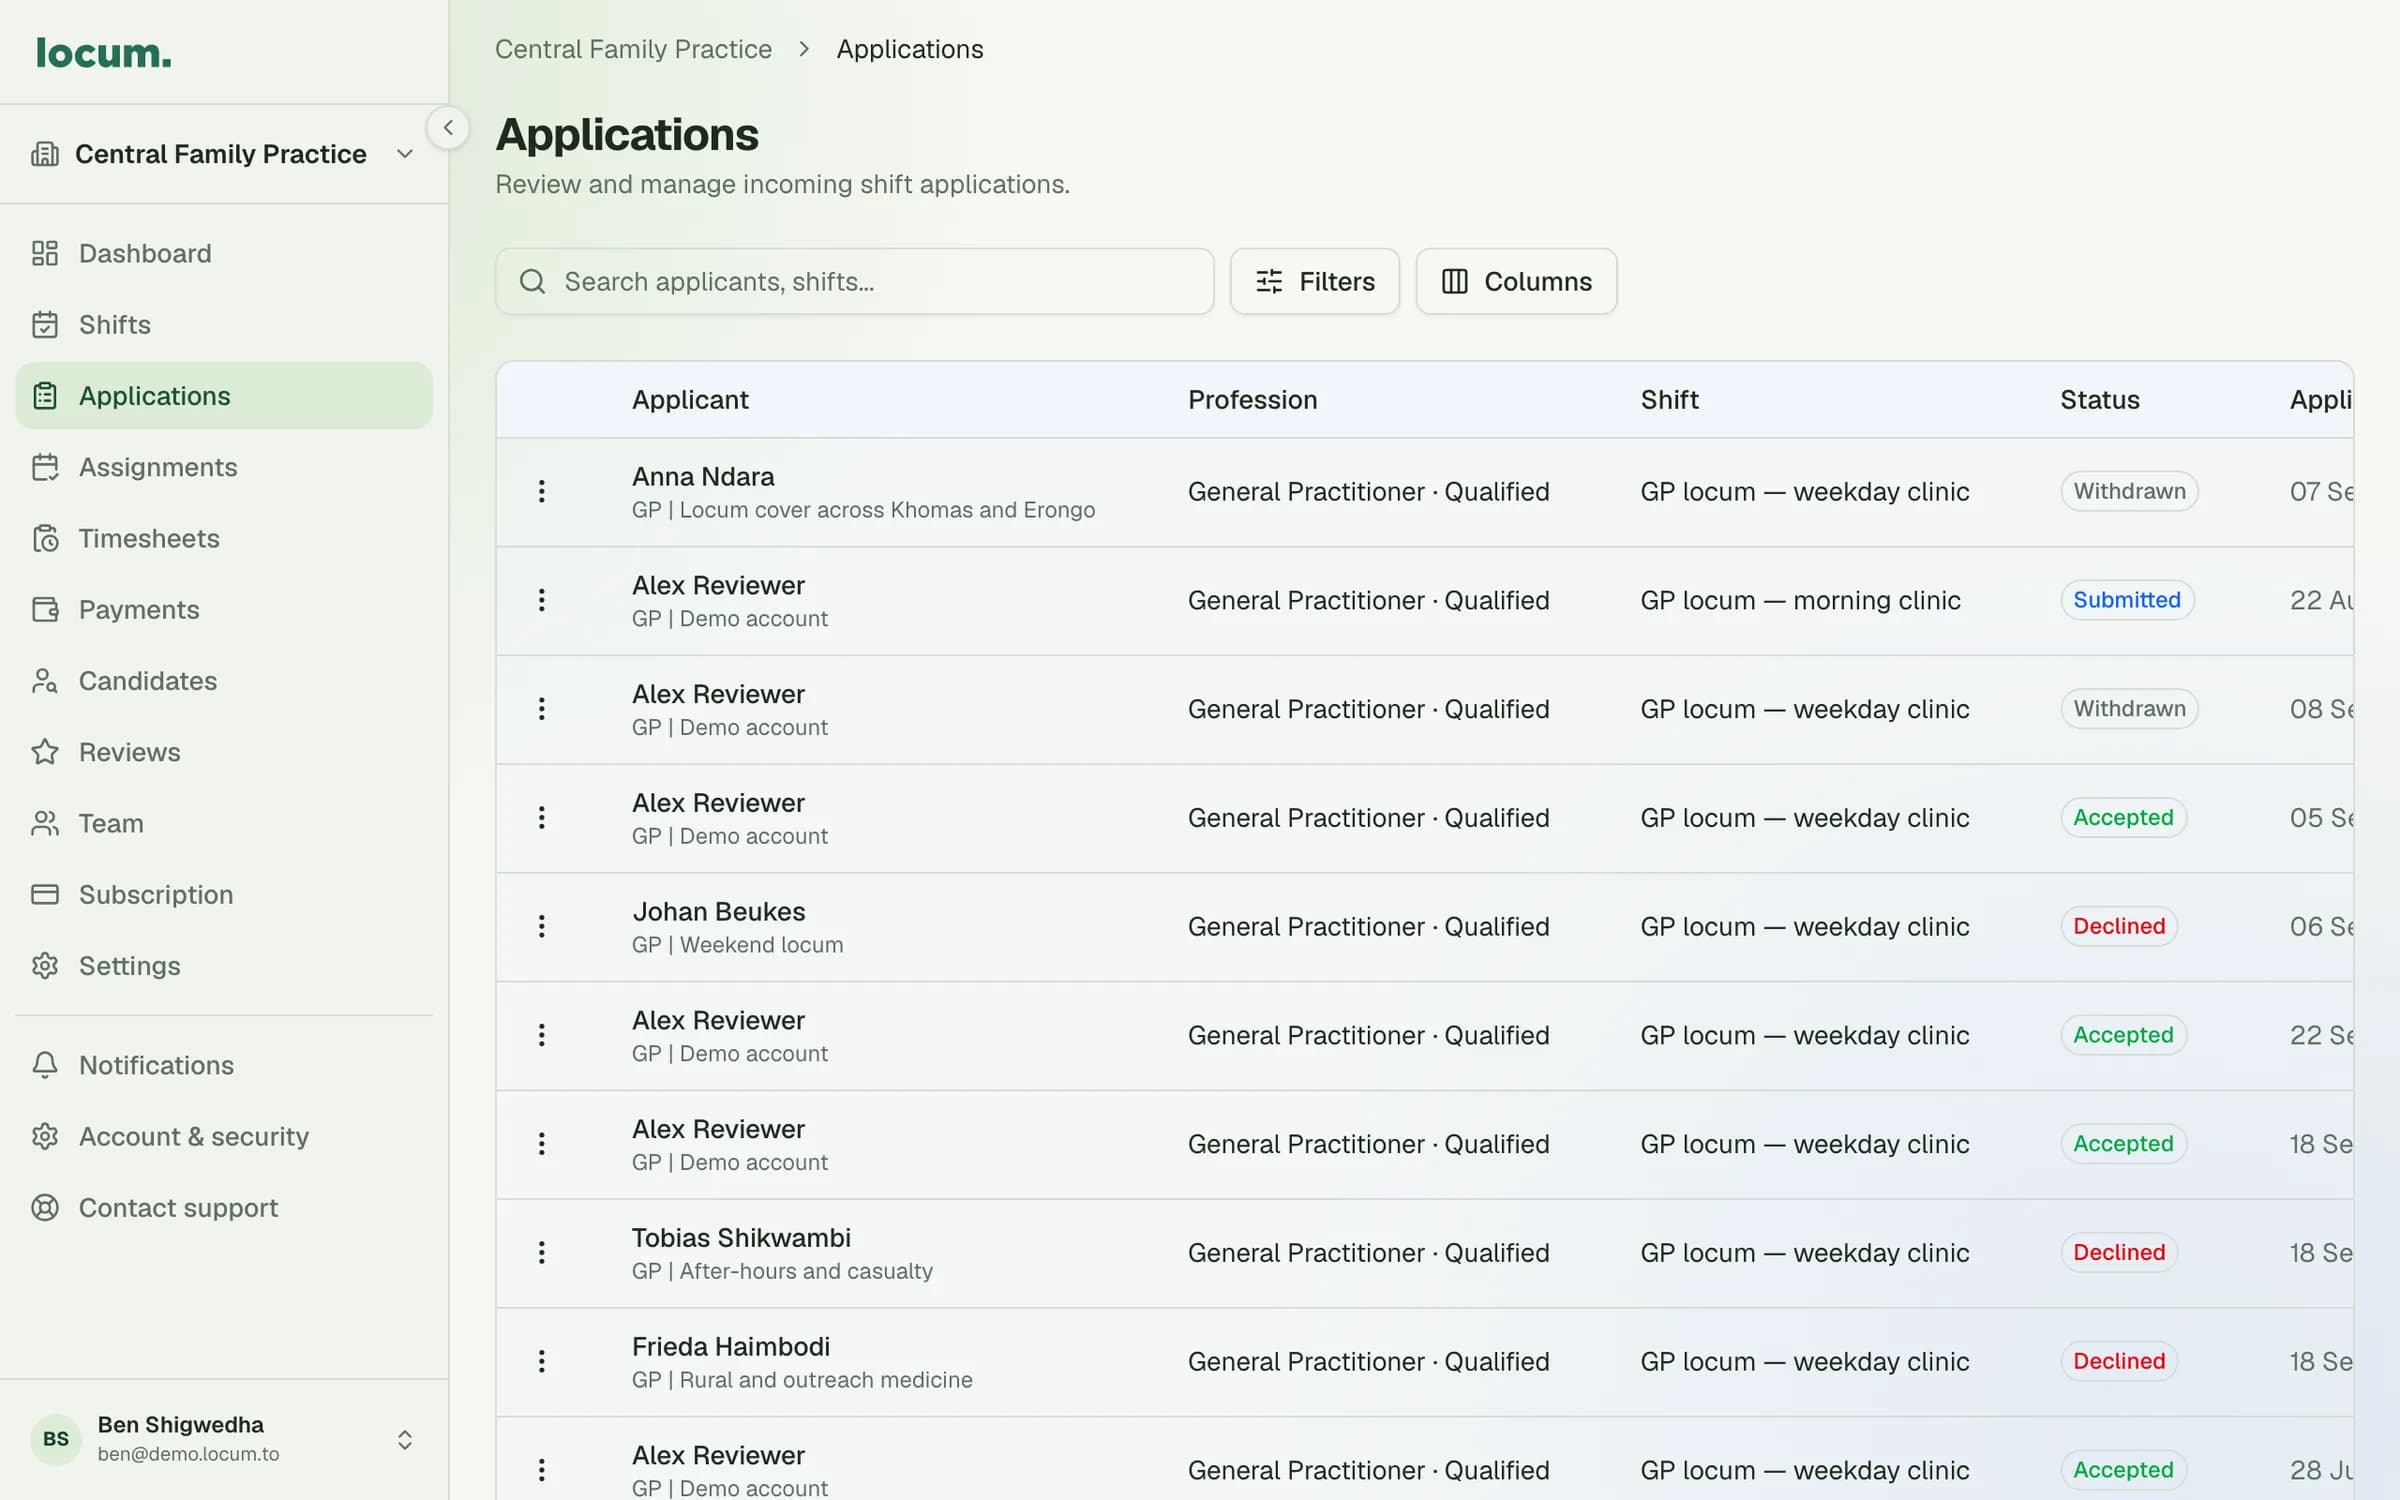2400x1500 pixels.
Task: Collapse the sidebar with the arrow button
Action: tap(448, 127)
